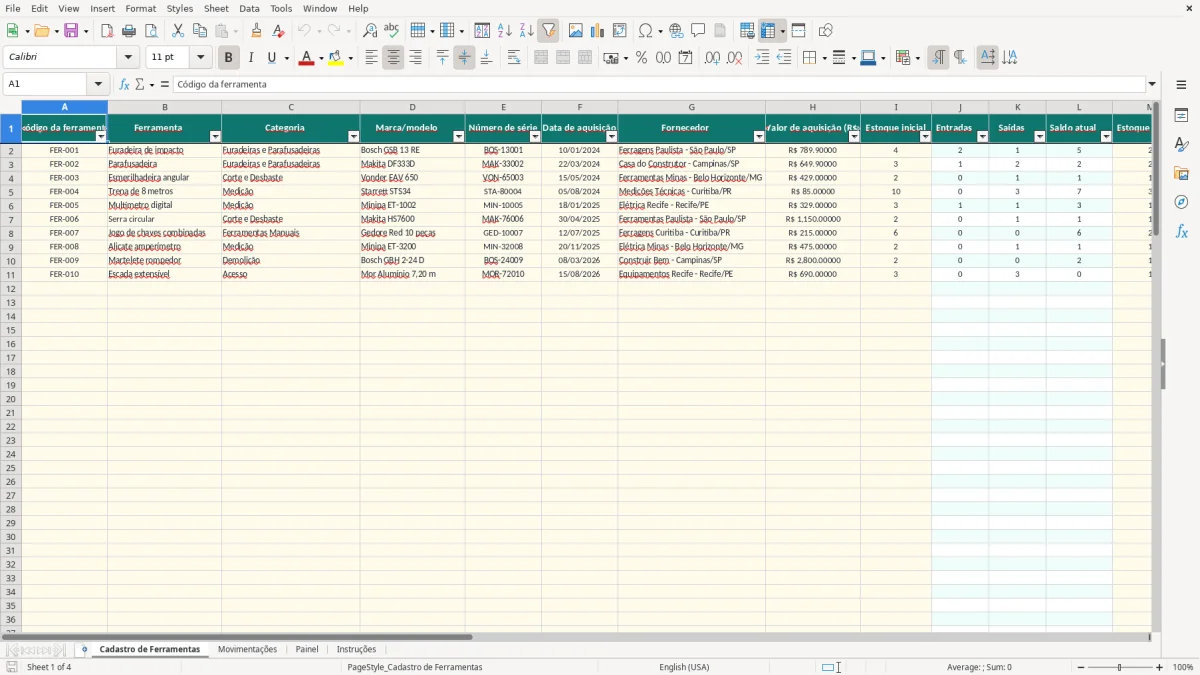Open Find & Replace magnifier icon
Screen dimensions: 1200x675
click(370, 31)
